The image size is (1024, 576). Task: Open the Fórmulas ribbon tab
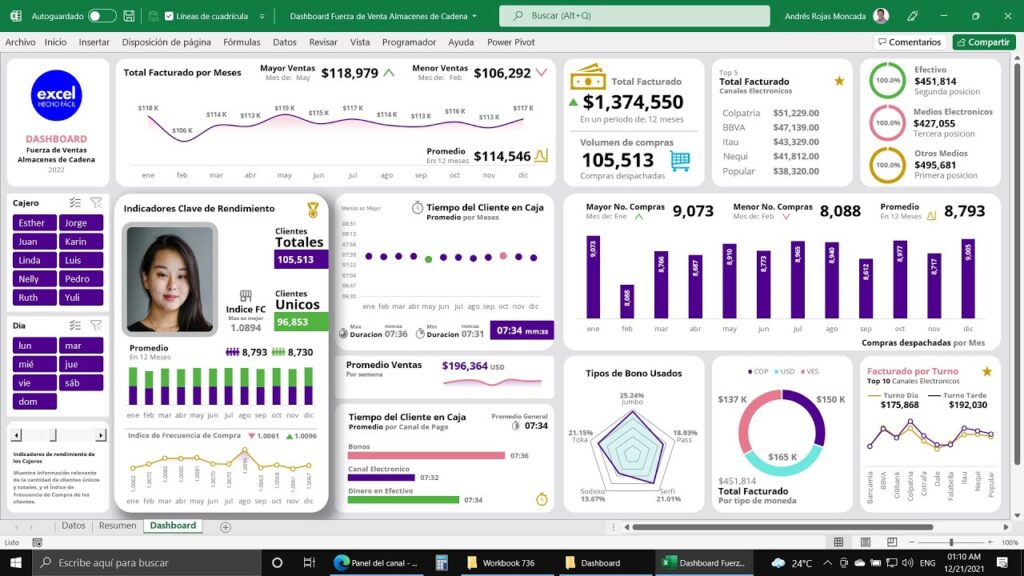241,42
